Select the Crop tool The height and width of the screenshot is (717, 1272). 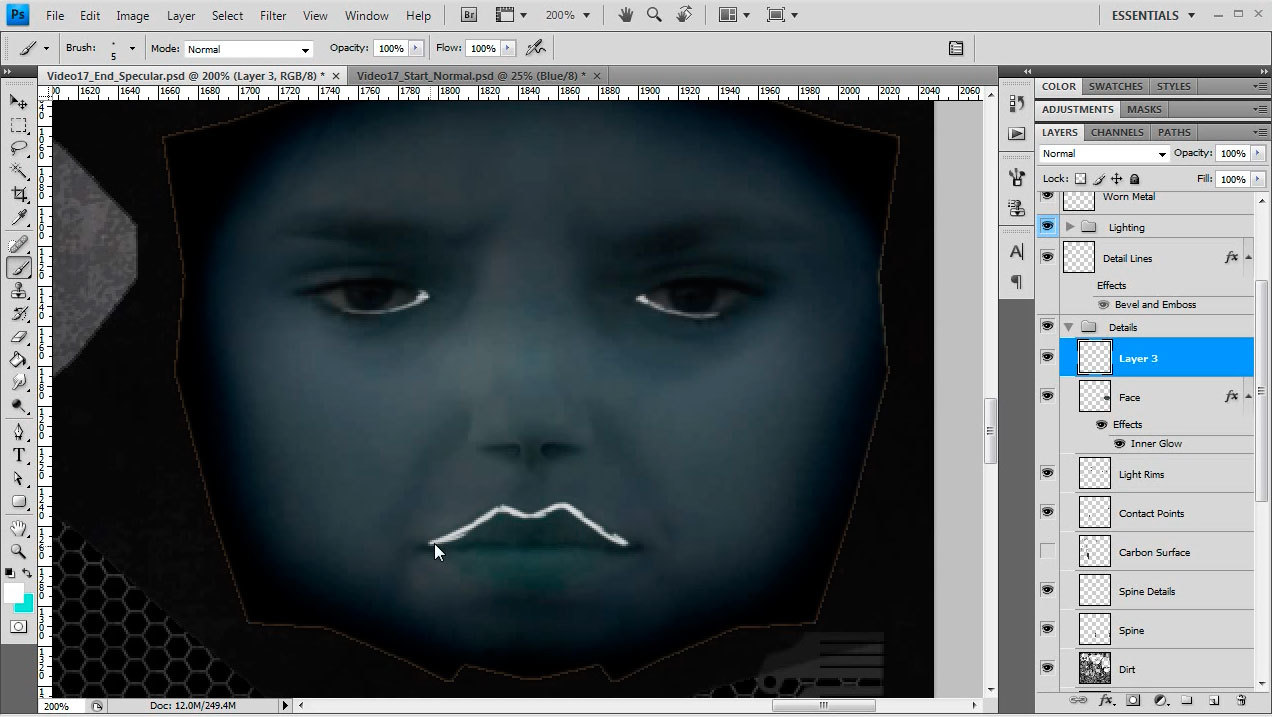pyautogui.click(x=19, y=194)
